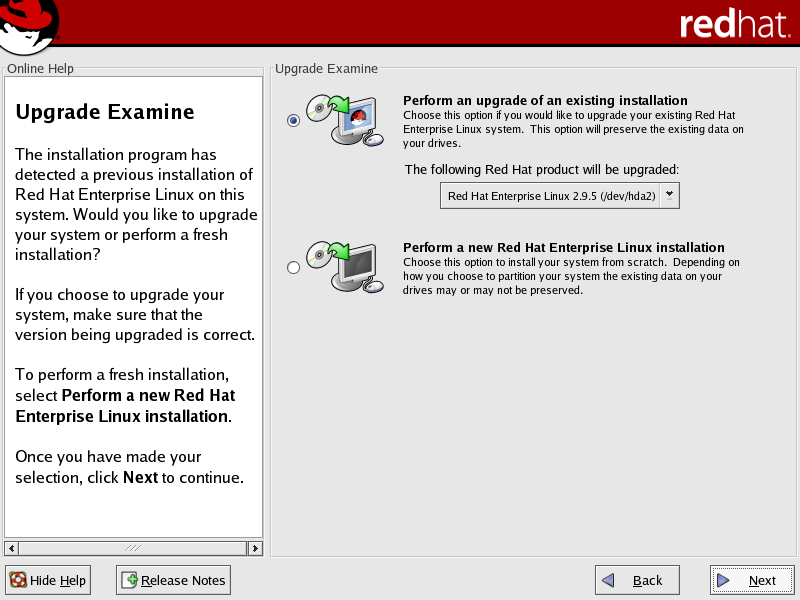Click the lifebuoy icon on Hide Help
The image size is (800, 600).
coord(18,580)
